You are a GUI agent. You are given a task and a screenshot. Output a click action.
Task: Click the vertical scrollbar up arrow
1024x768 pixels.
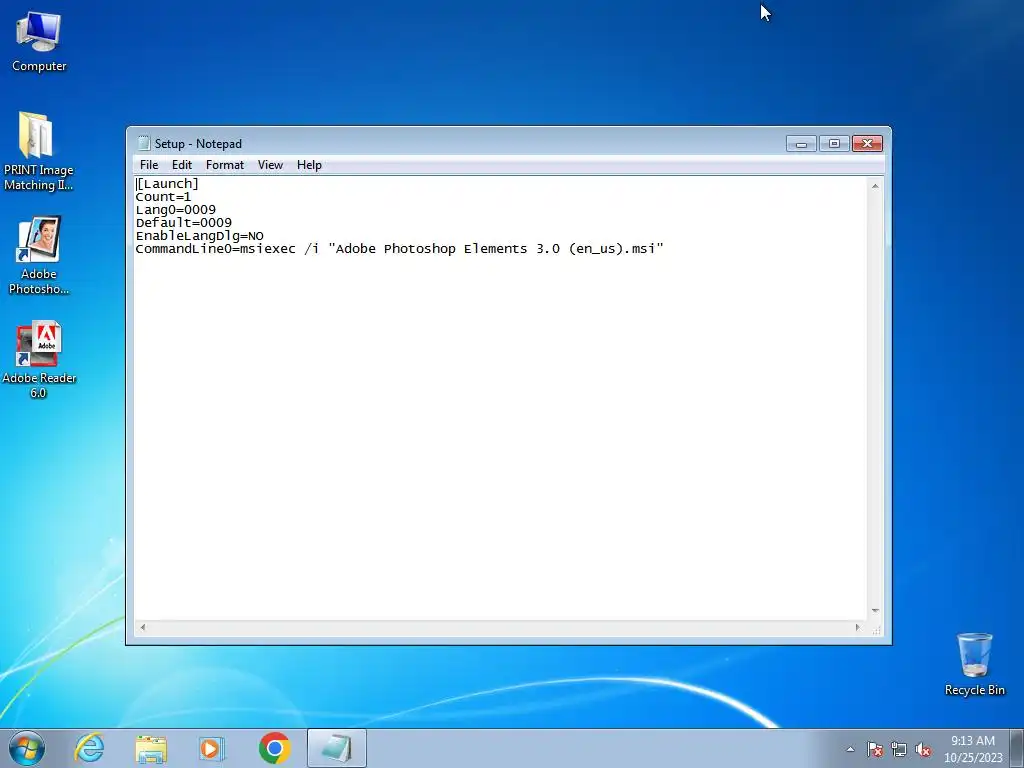tap(875, 186)
